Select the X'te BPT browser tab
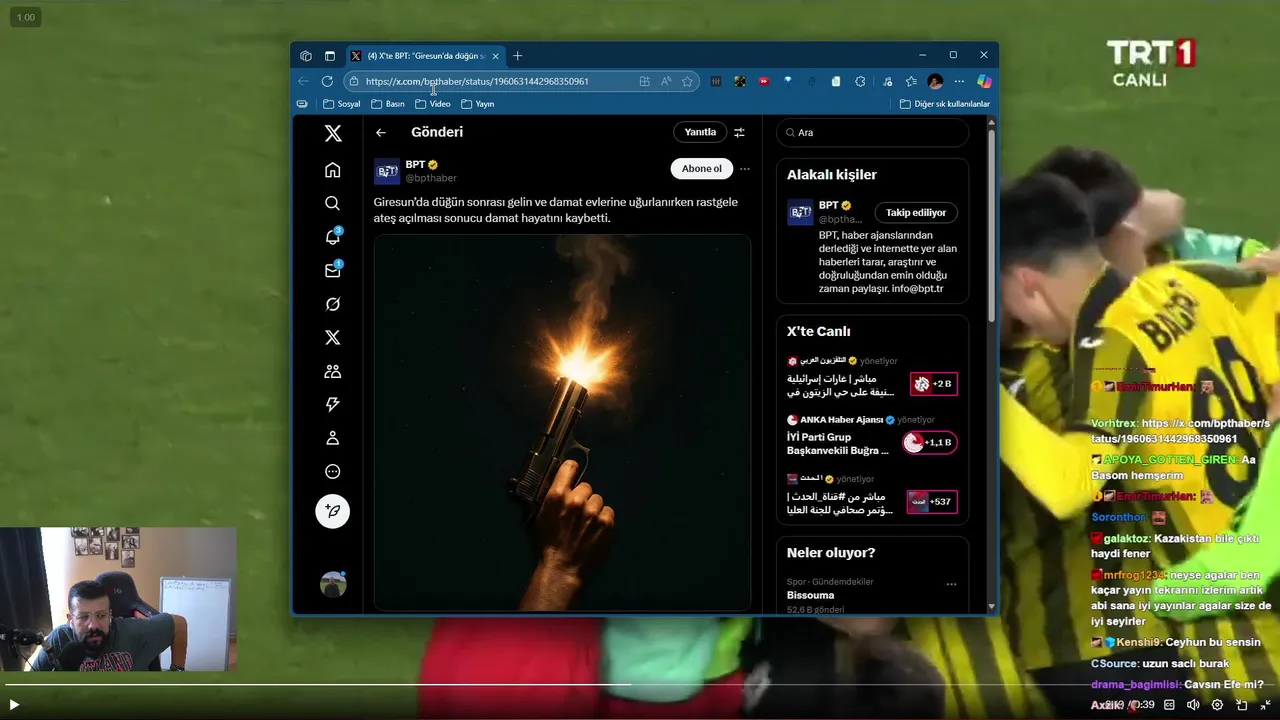The height and width of the screenshot is (720, 1280). 425,56
